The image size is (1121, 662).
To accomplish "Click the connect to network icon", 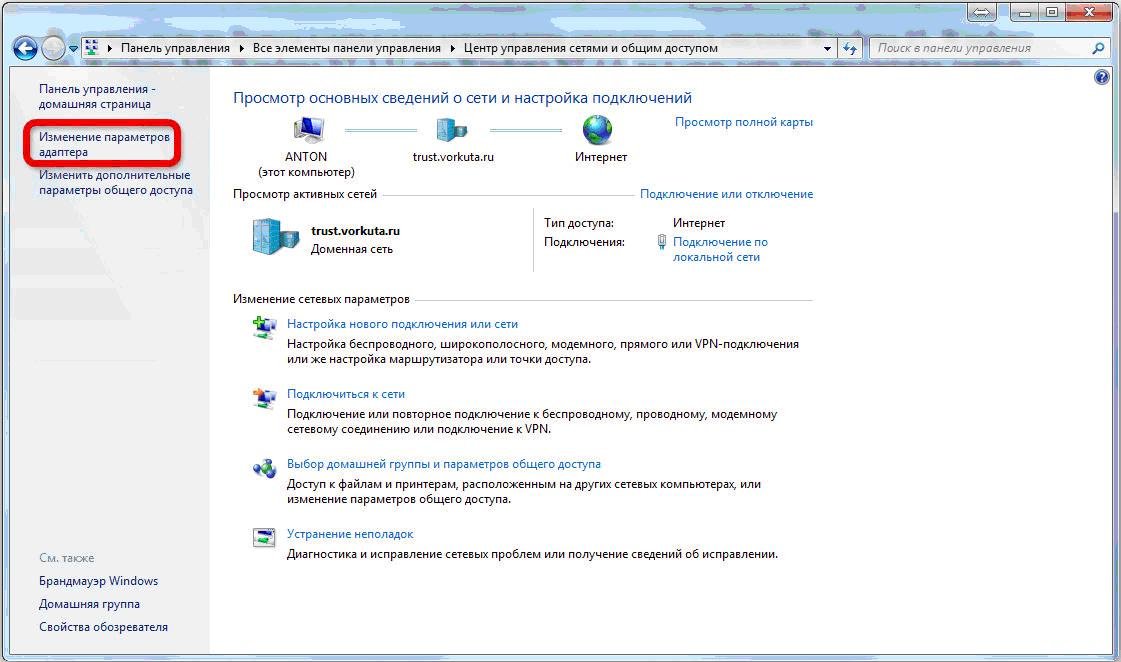I will tap(265, 398).
